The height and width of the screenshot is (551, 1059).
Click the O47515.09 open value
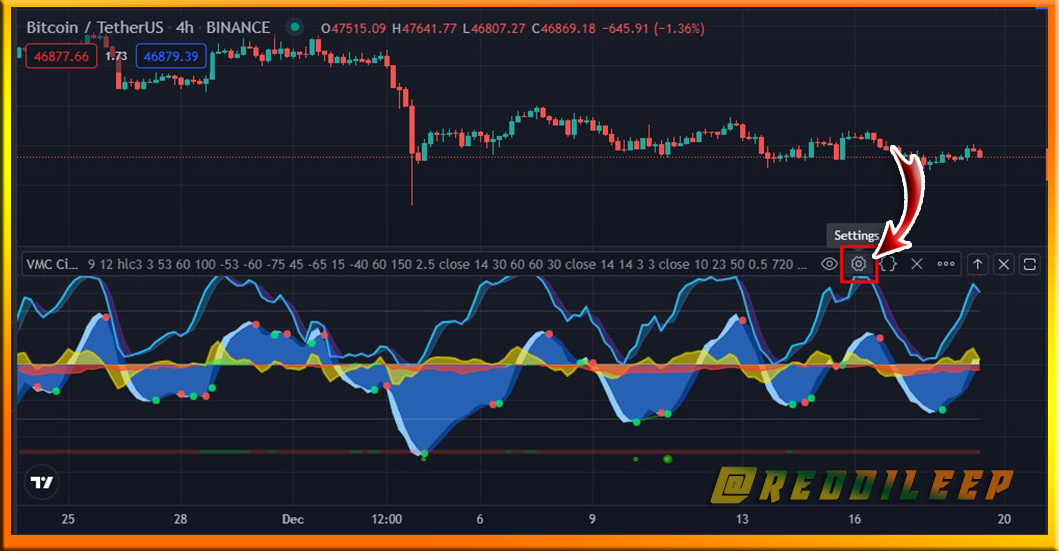point(353,28)
